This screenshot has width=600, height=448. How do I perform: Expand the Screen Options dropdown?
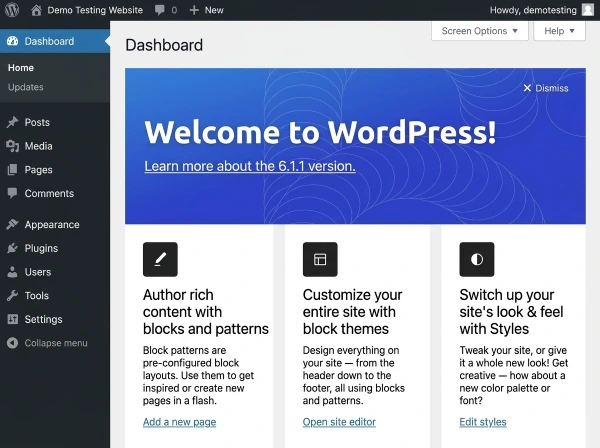pos(480,31)
